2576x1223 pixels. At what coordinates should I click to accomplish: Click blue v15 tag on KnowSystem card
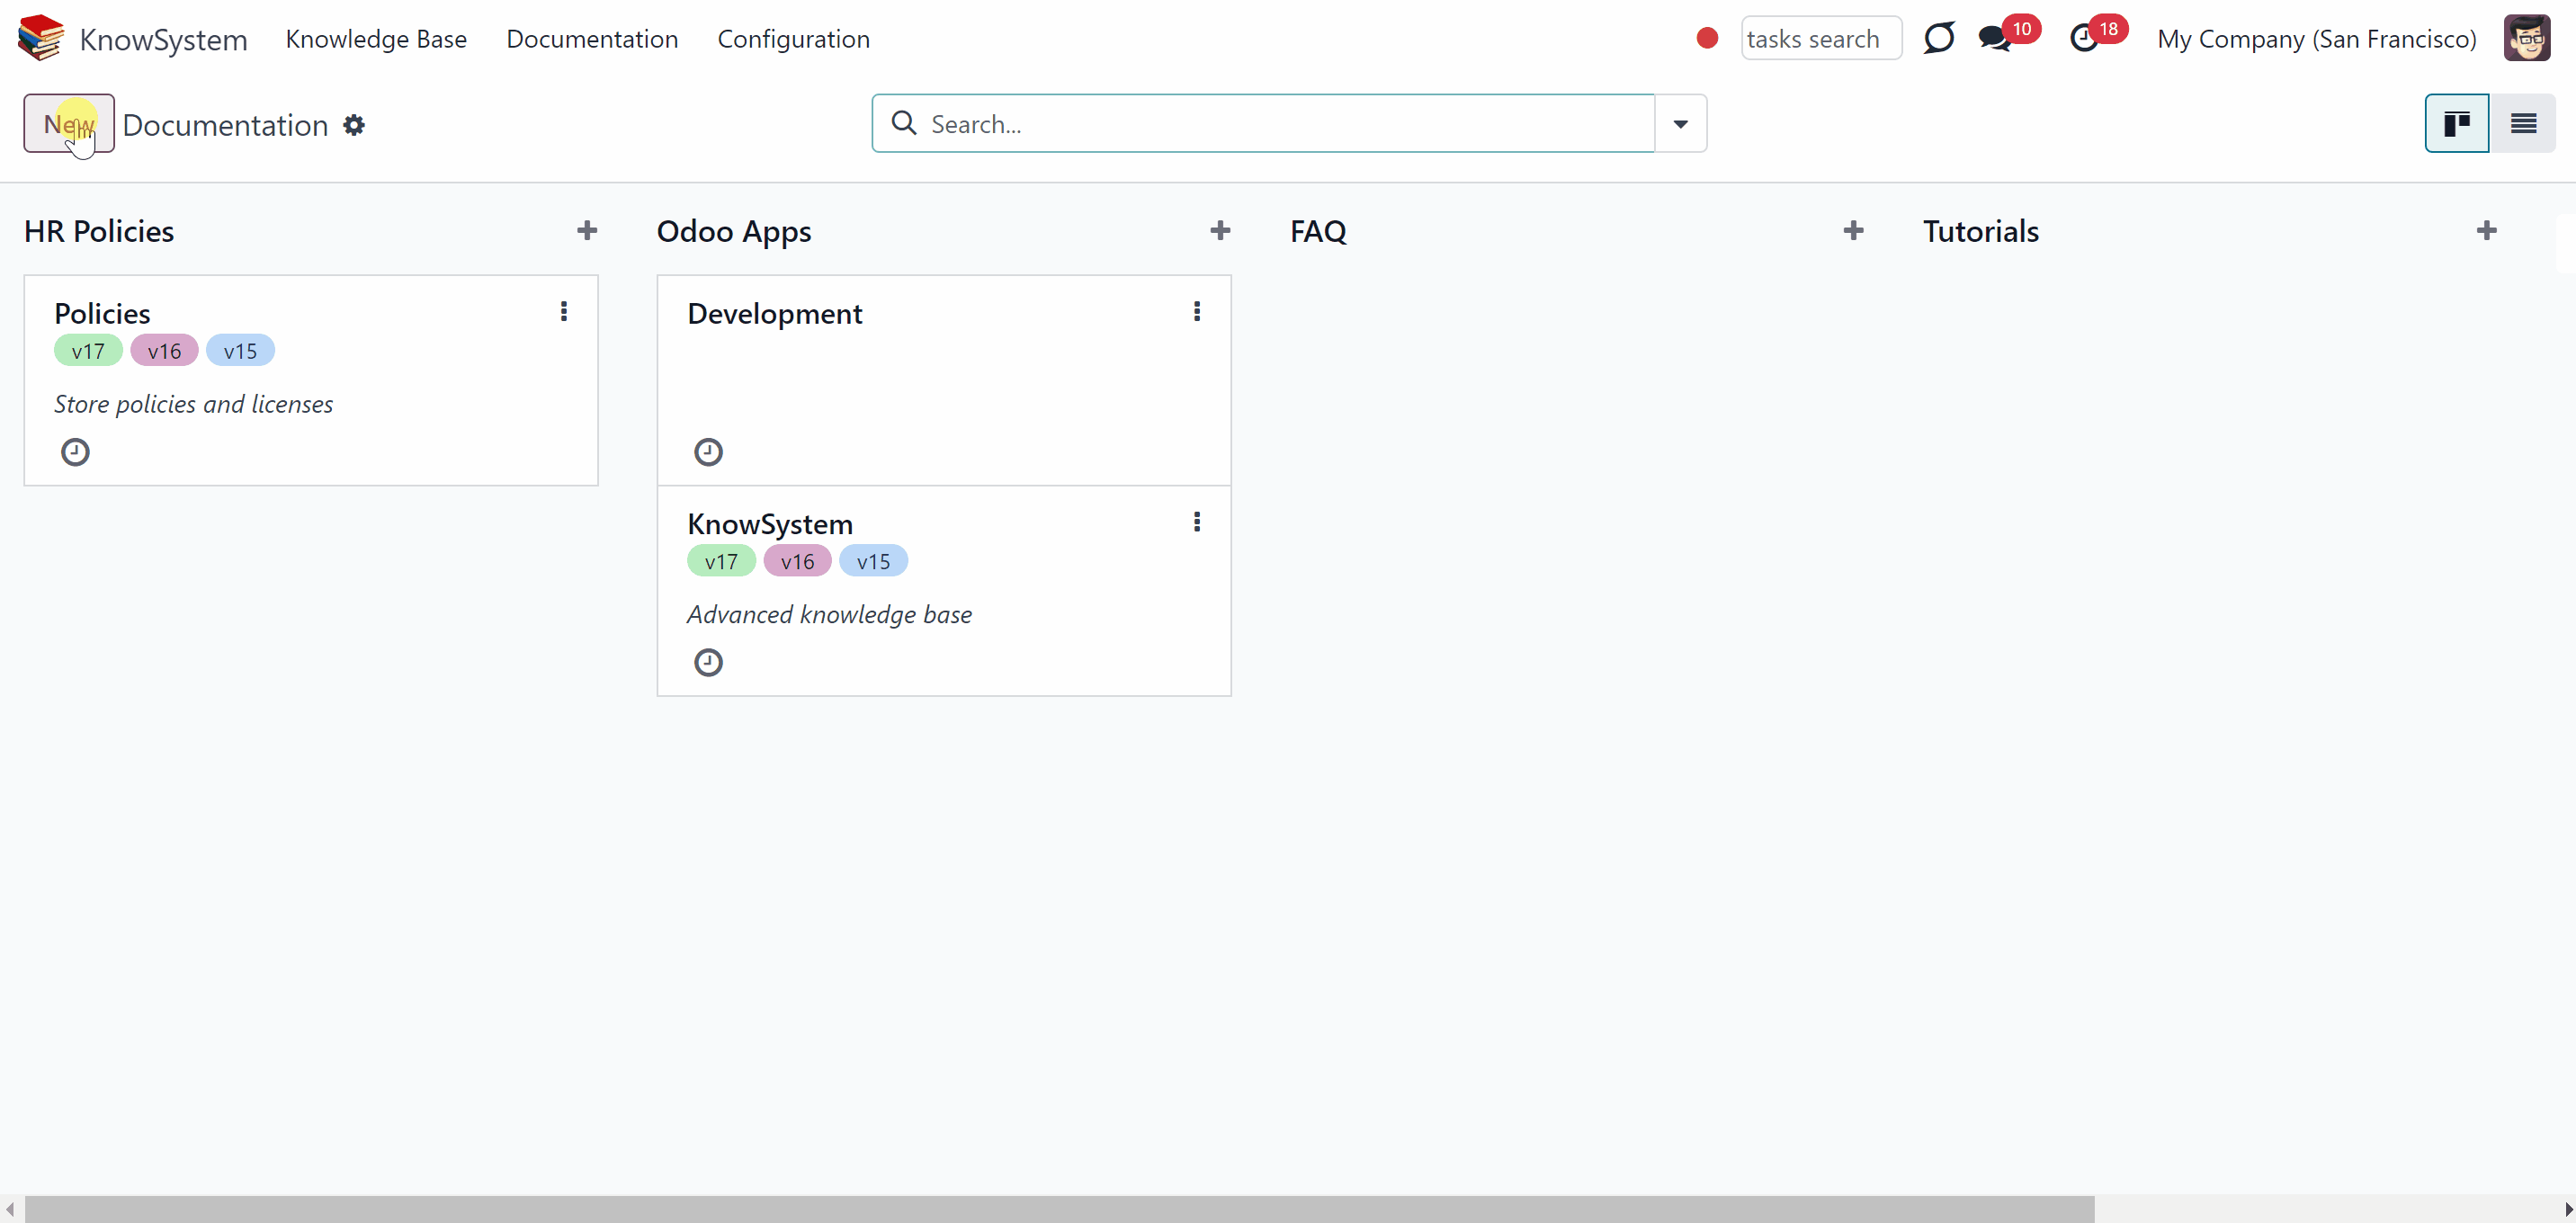click(x=873, y=561)
